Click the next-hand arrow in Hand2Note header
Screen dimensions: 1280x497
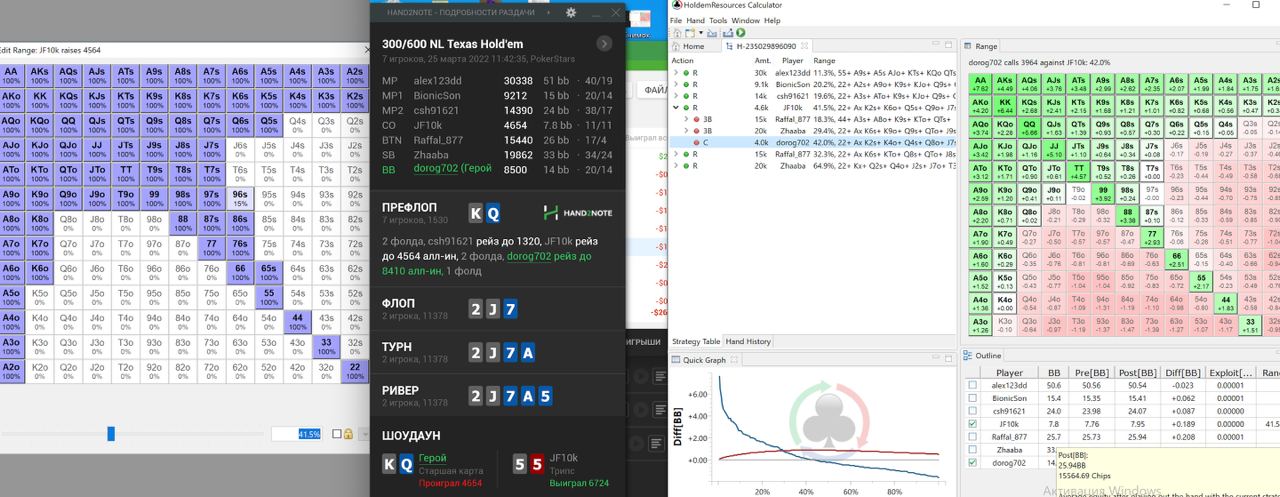(603, 44)
